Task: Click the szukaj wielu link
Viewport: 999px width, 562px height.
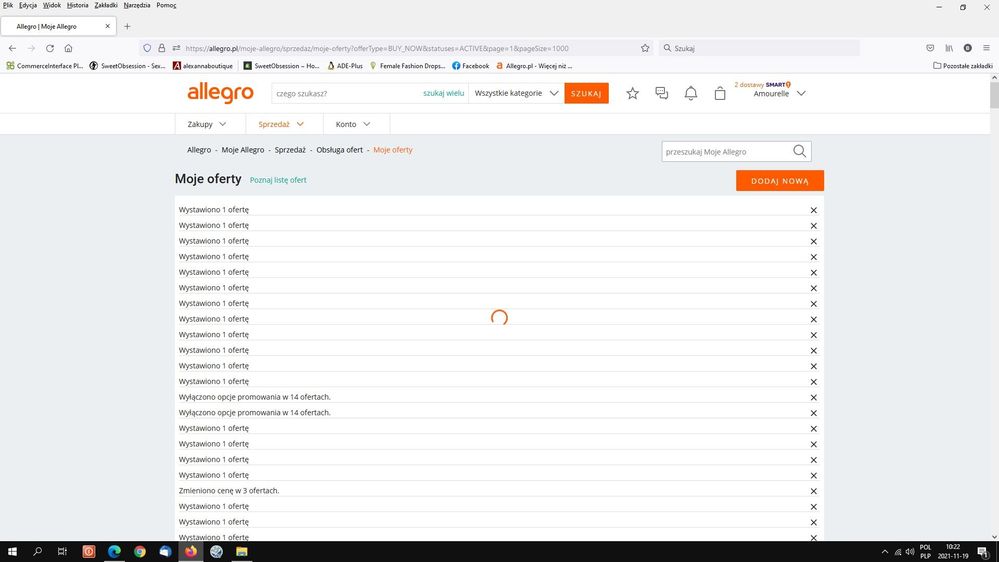Action: point(443,93)
